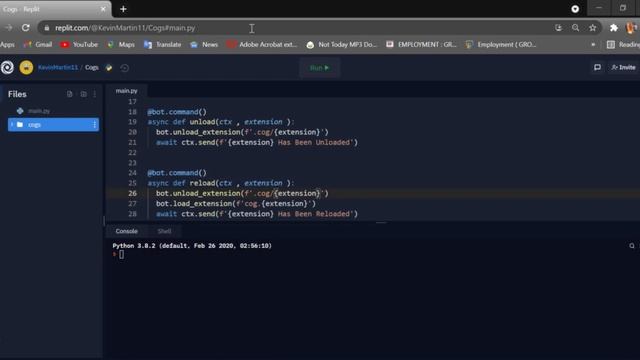This screenshot has height=360, width=640.
Task: Open the News bookmark
Action: click(x=204, y=44)
